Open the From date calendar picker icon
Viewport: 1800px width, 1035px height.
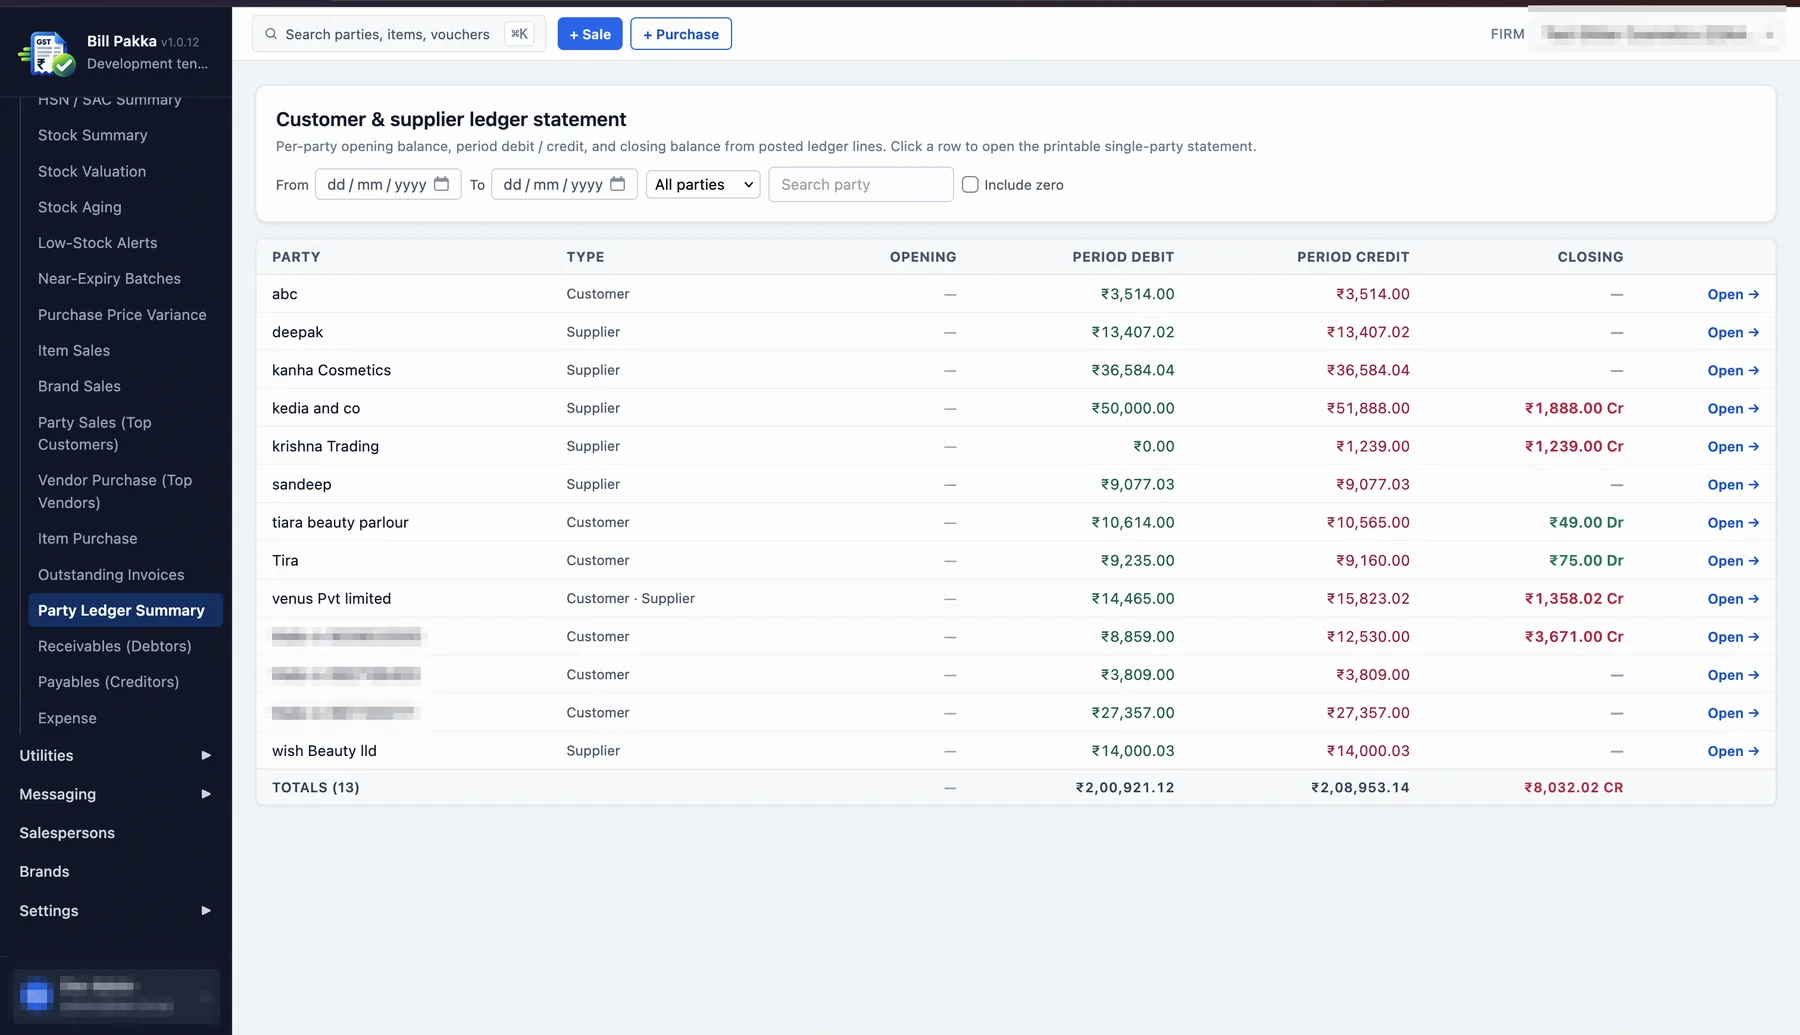point(441,184)
